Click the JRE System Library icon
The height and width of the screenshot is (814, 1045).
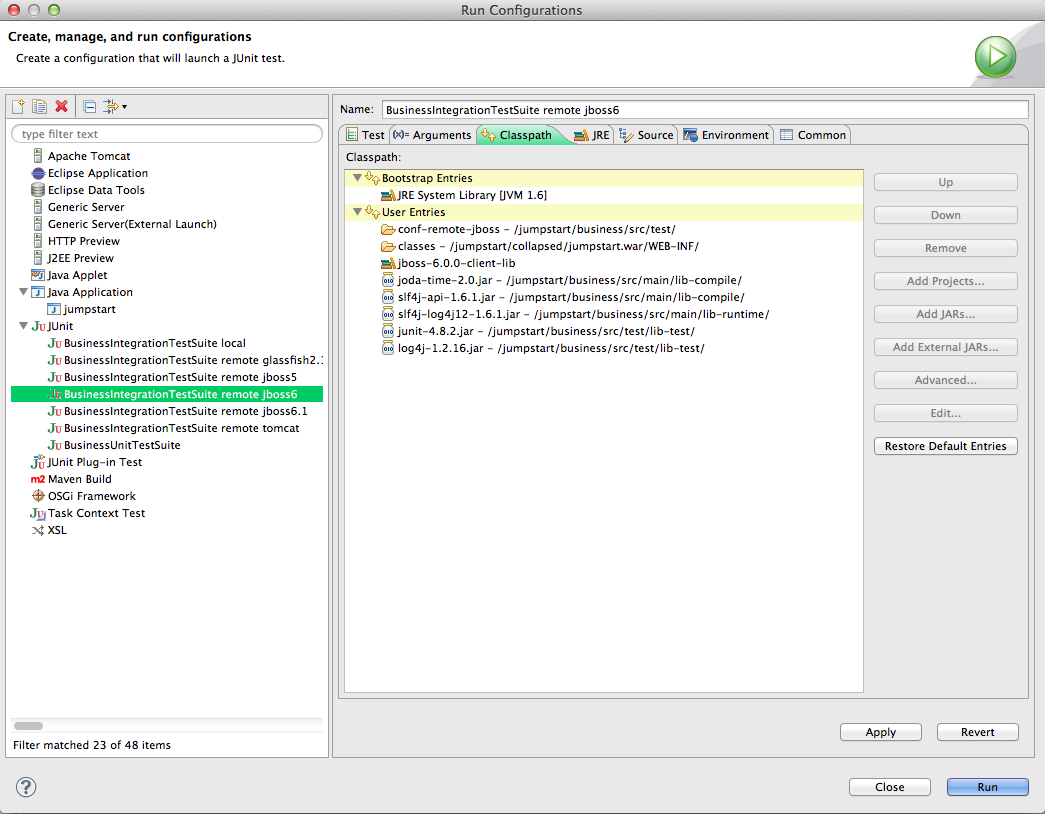tap(388, 195)
